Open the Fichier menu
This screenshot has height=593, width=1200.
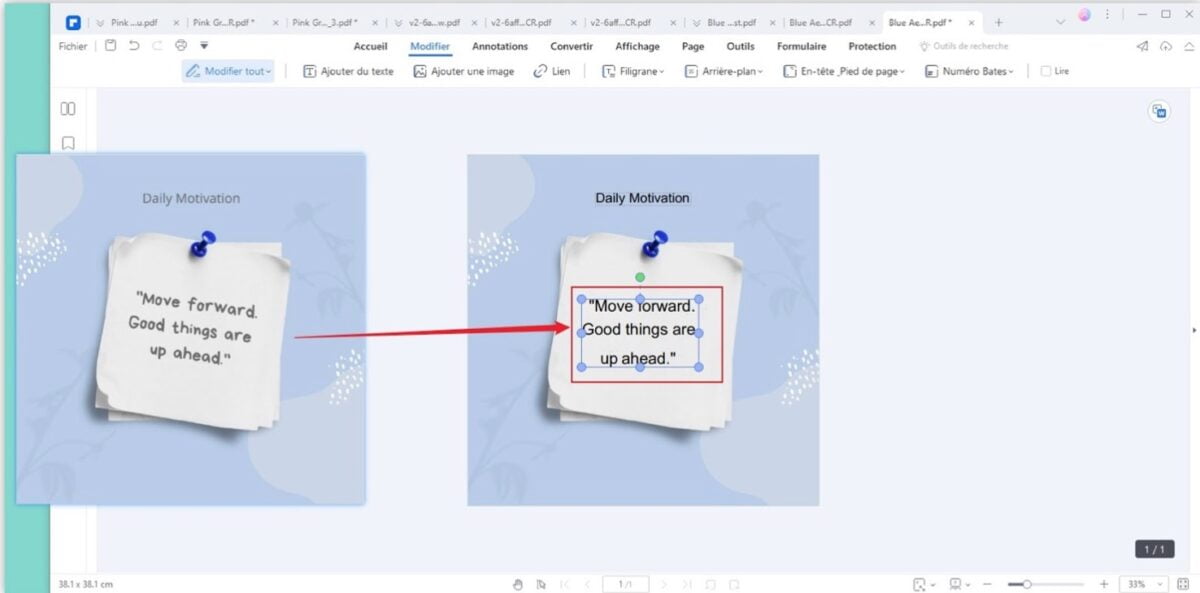click(x=71, y=46)
